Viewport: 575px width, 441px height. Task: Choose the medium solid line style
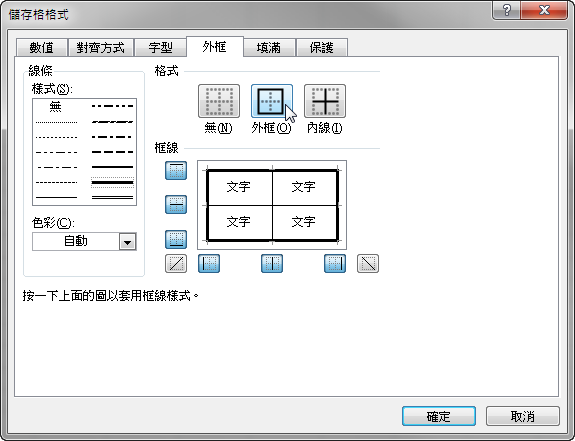[x=112, y=167]
